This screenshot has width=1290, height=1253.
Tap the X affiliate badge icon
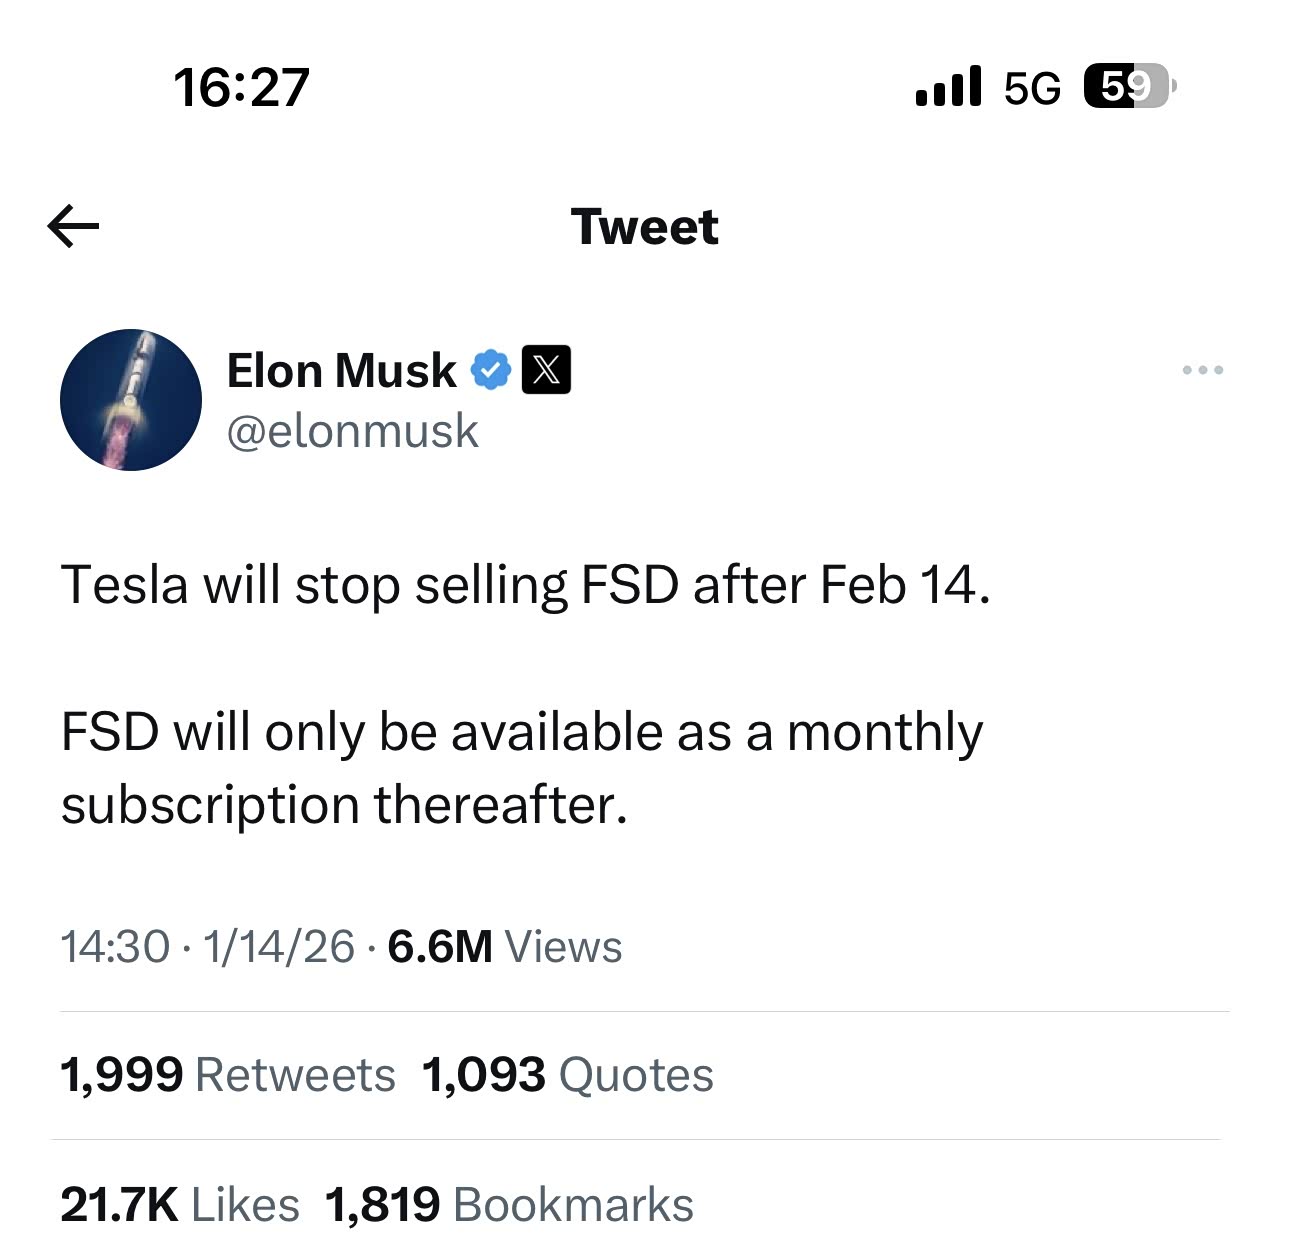[546, 370]
